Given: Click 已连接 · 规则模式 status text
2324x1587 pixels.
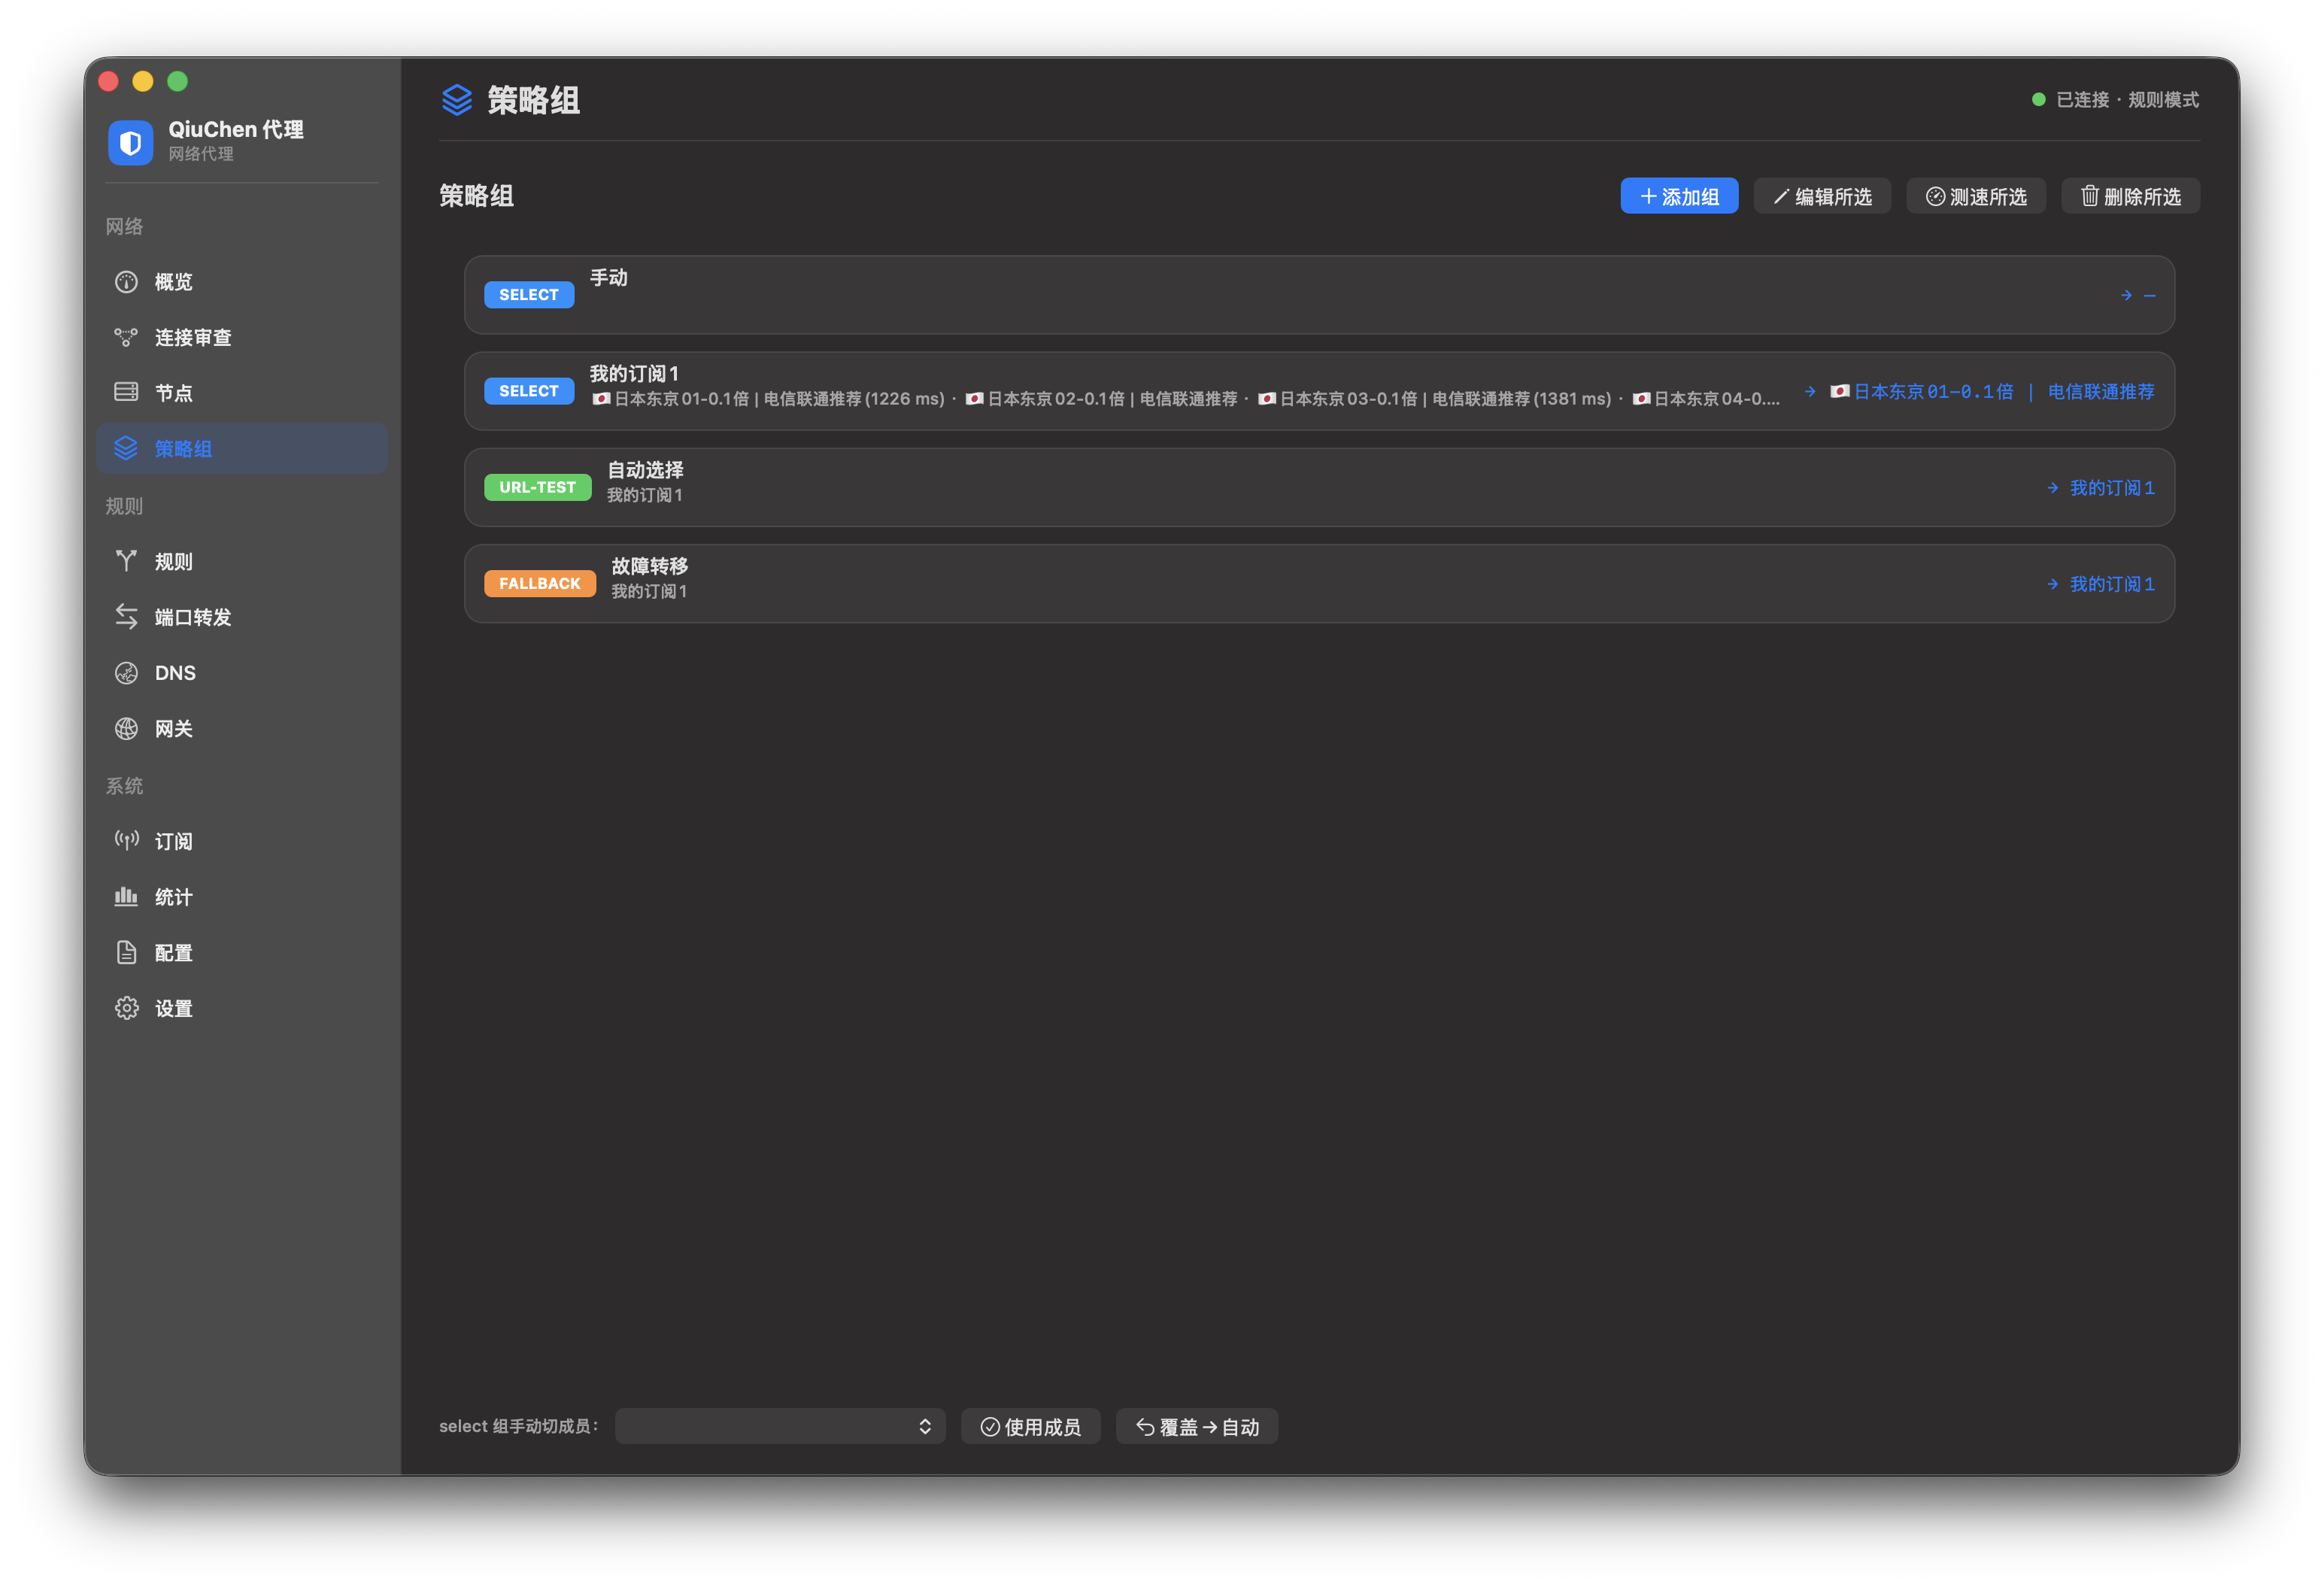Looking at the screenshot, I should [x=2127, y=100].
